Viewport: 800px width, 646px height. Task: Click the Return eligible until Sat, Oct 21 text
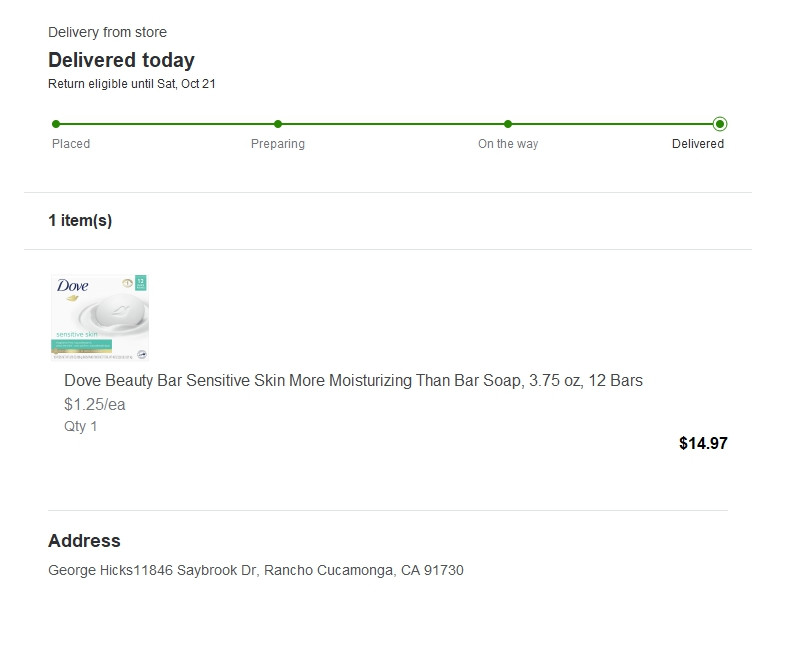[132, 84]
